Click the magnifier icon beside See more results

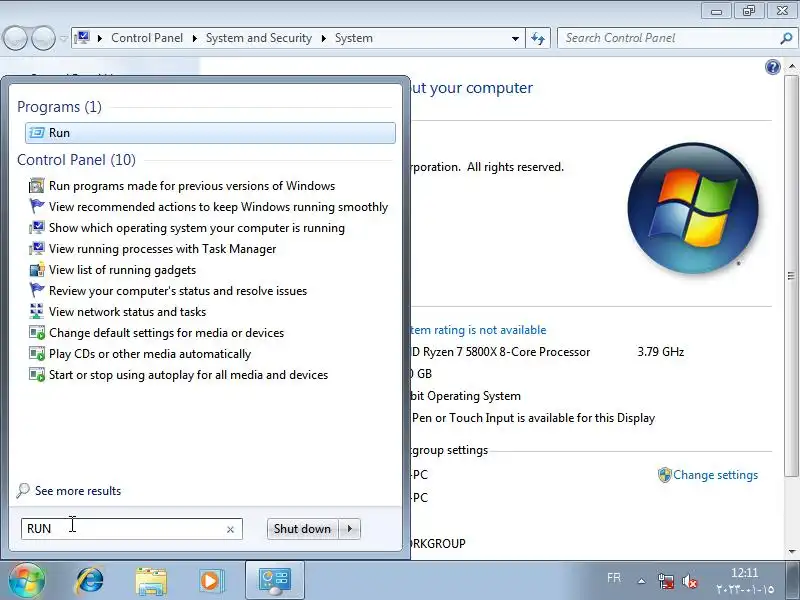coord(23,491)
